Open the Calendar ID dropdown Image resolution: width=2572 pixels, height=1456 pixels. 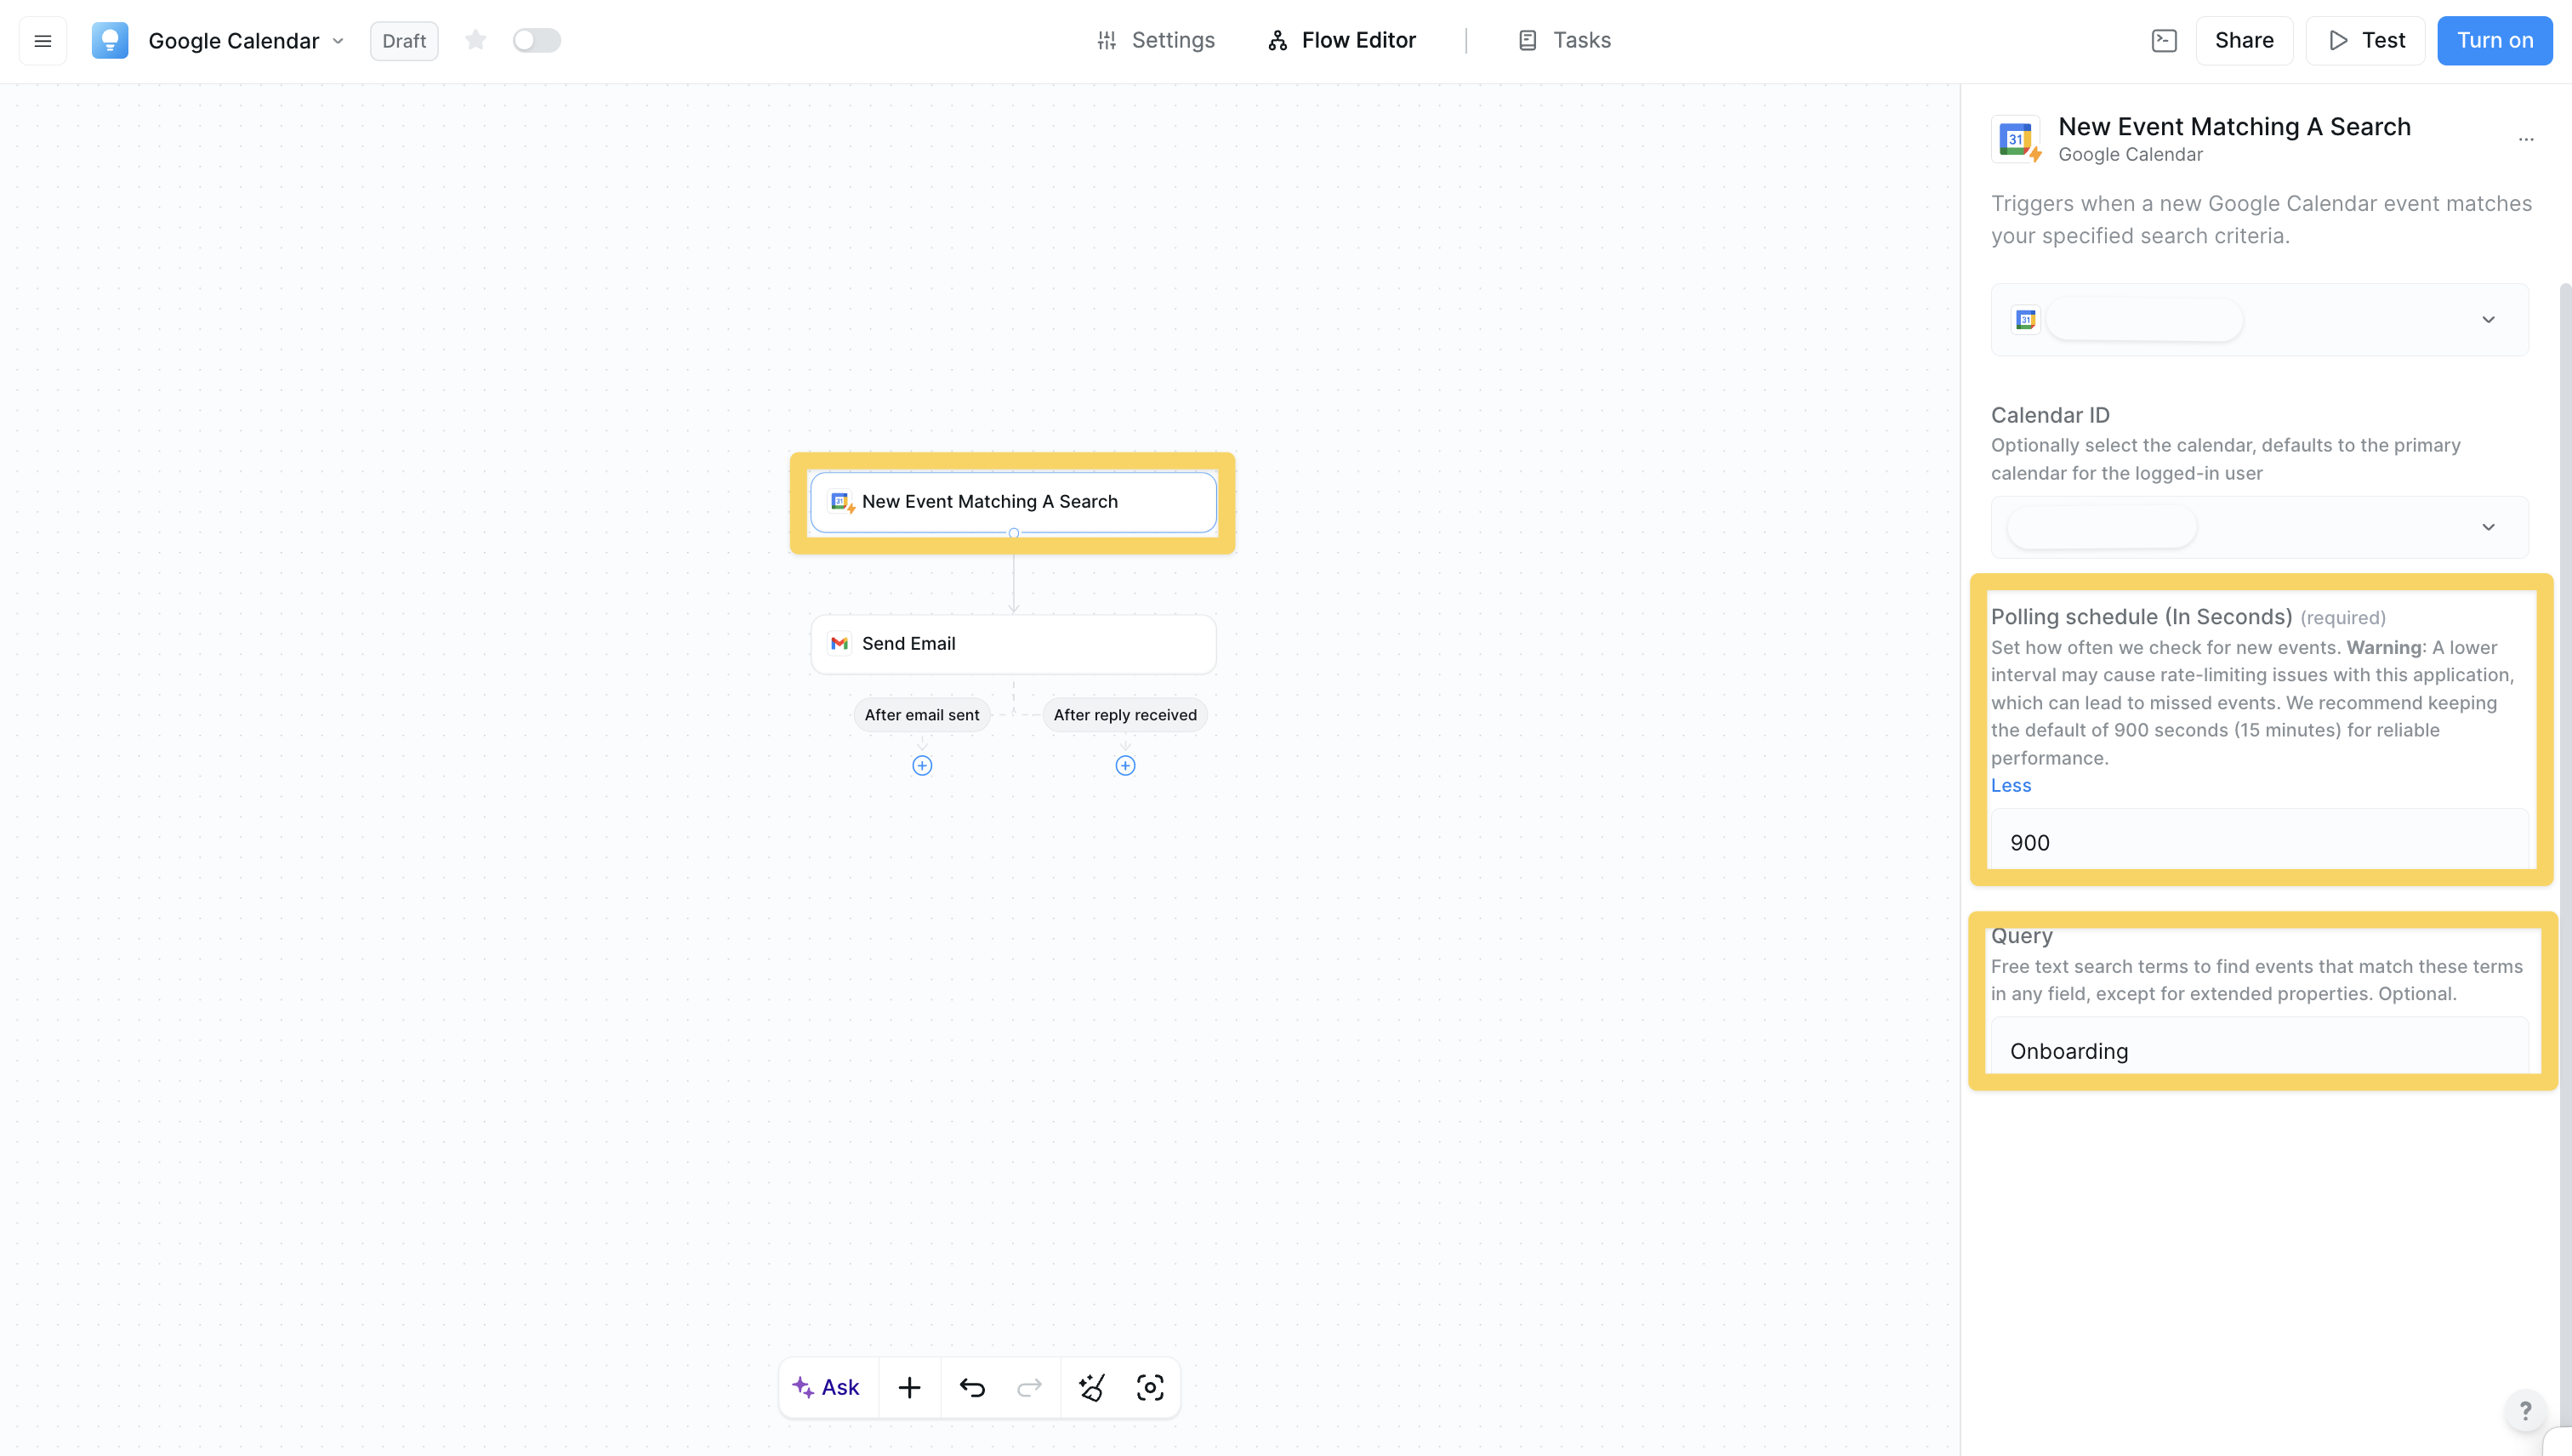coord(2488,527)
